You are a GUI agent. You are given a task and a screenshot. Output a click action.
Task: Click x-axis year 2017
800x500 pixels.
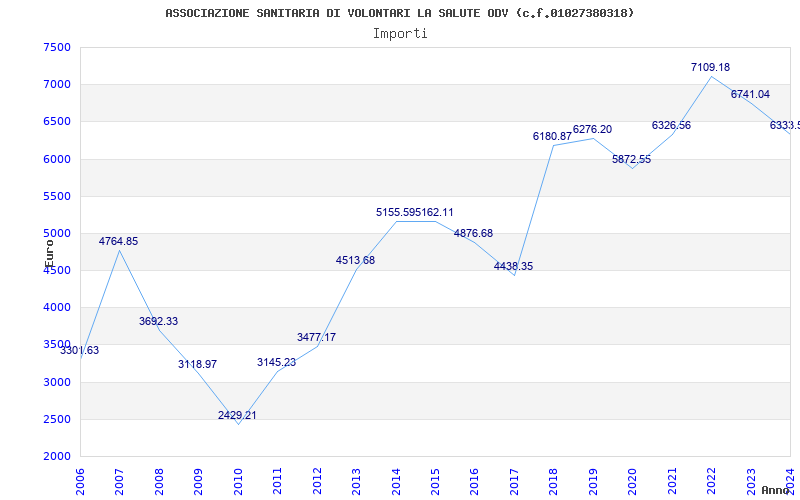(x=514, y=481)
